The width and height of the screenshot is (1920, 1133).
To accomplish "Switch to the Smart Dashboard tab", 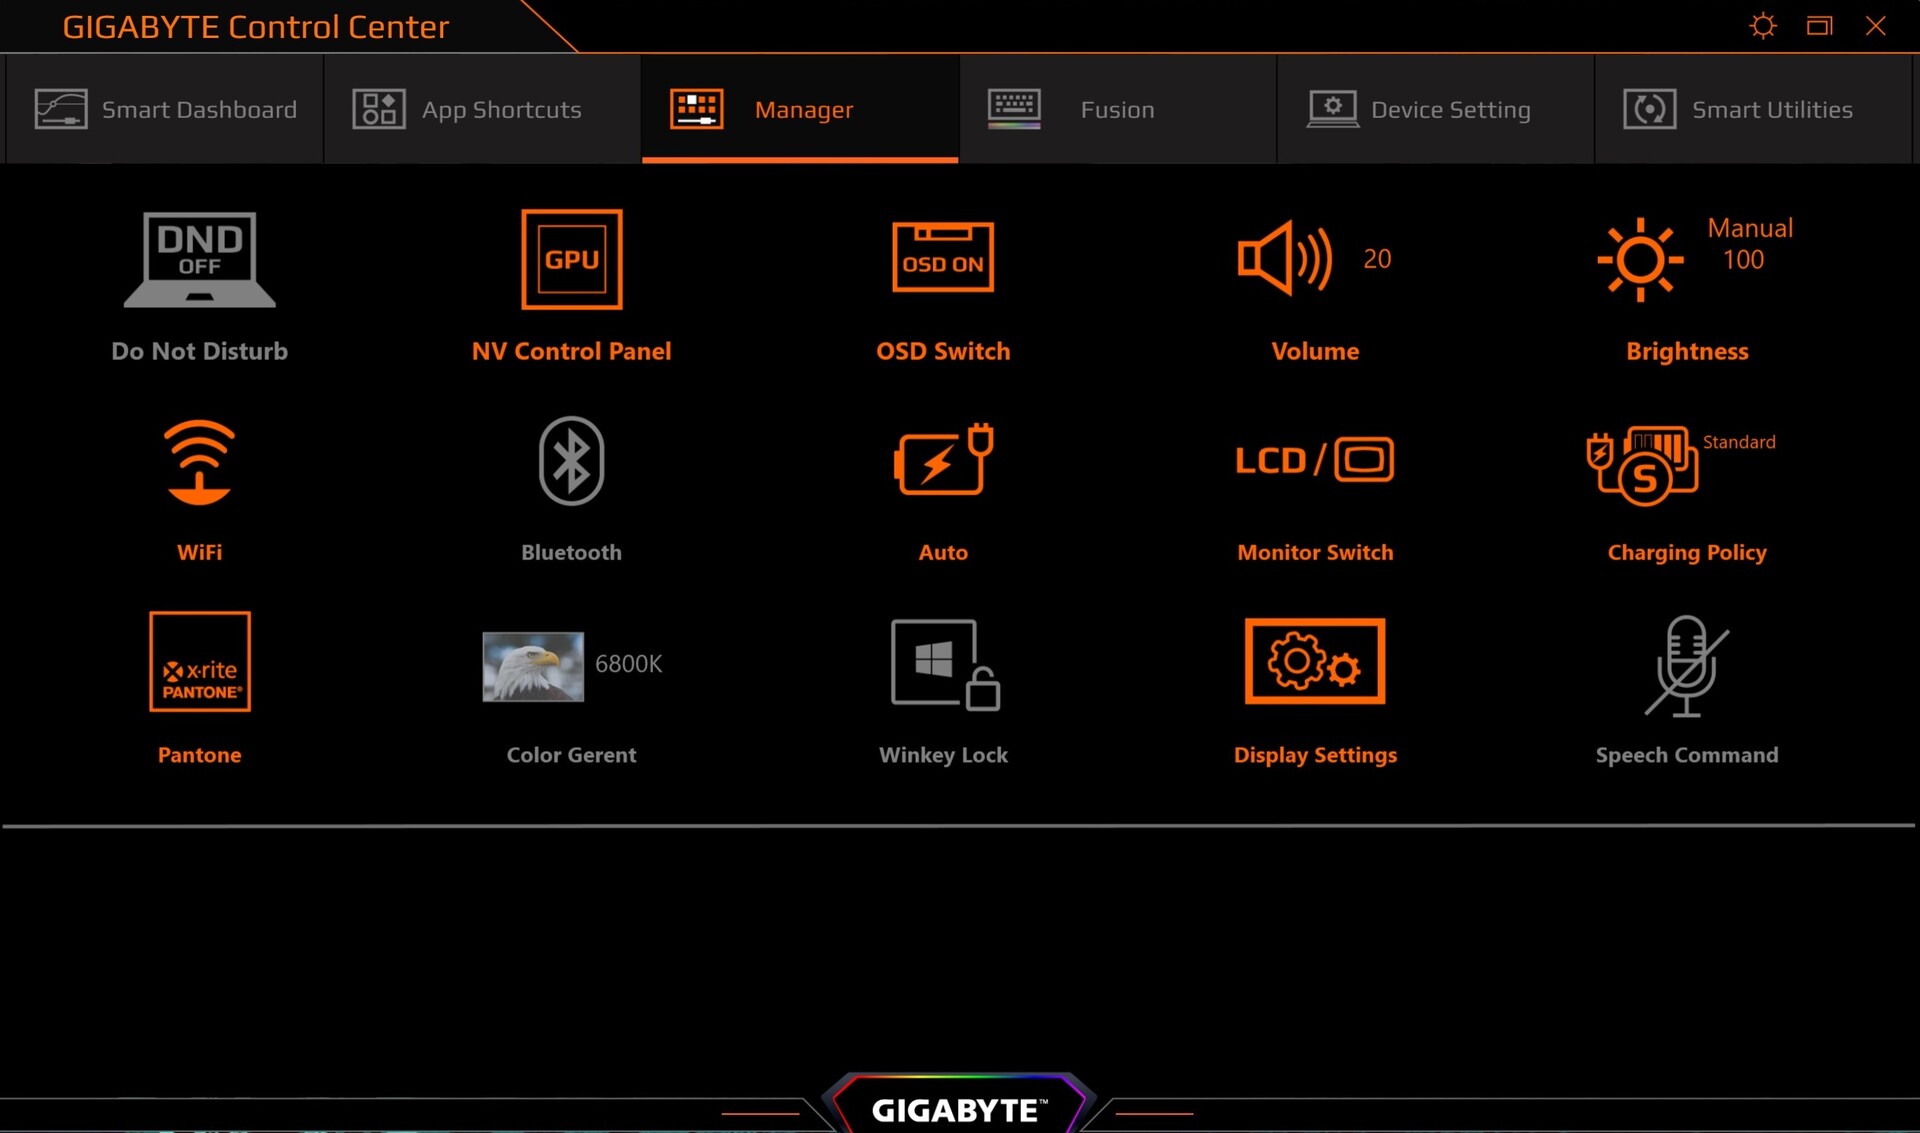I will tap(165, 109).
